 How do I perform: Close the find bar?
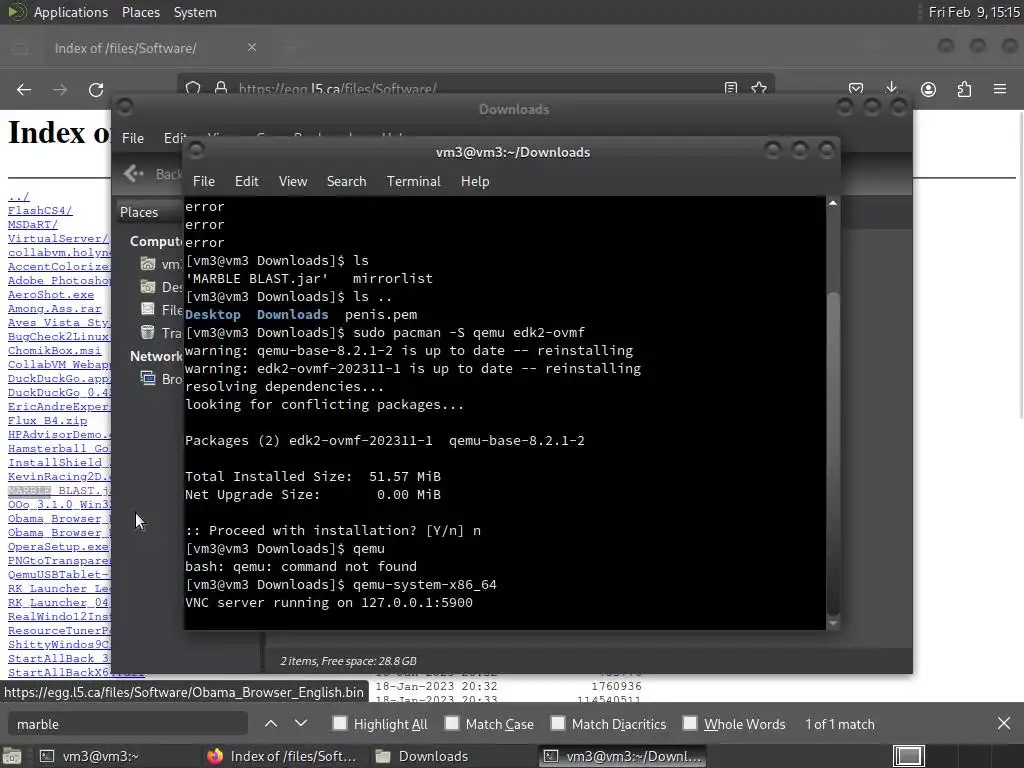point(1004,724)
